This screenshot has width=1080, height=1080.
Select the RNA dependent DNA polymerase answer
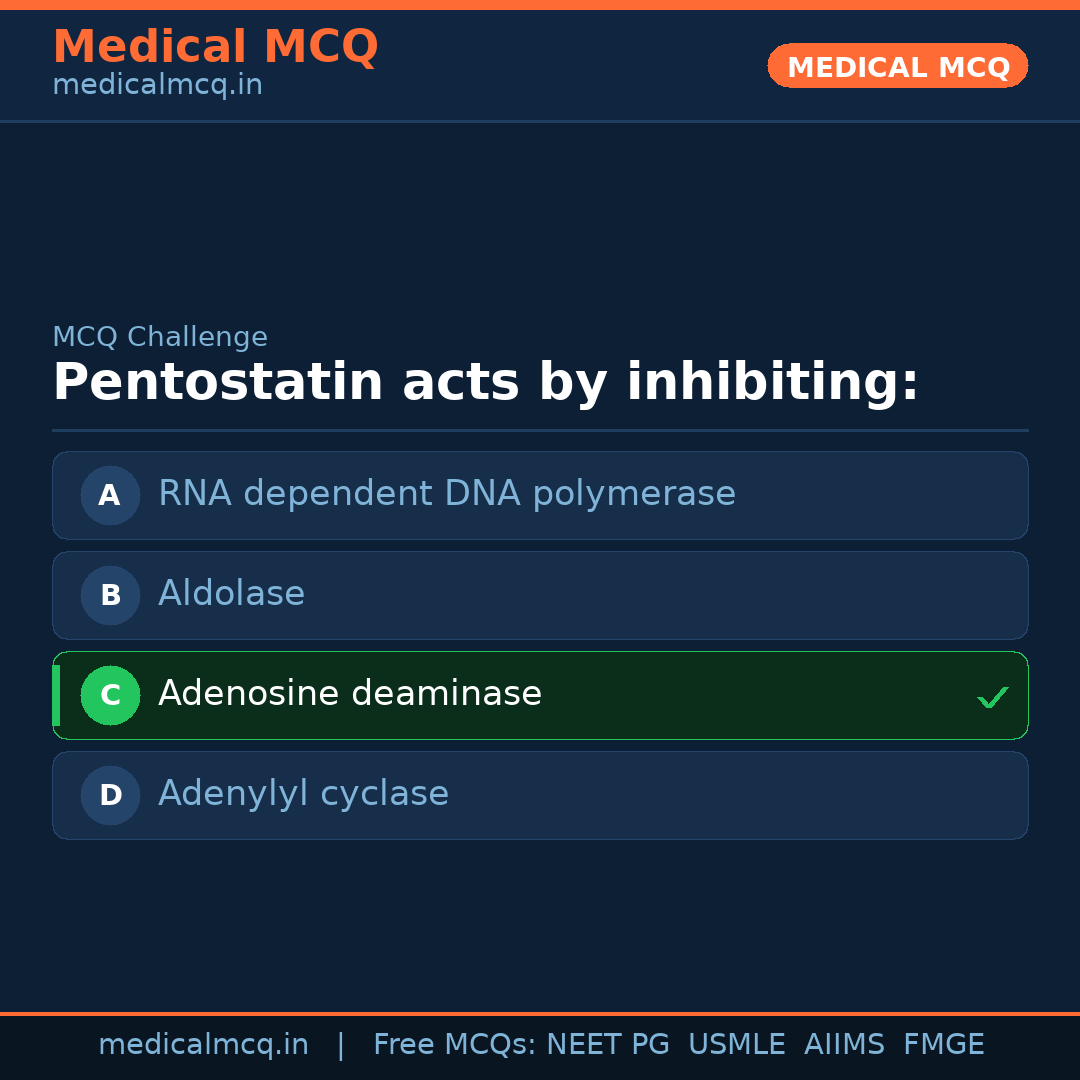tap(446, 494)
